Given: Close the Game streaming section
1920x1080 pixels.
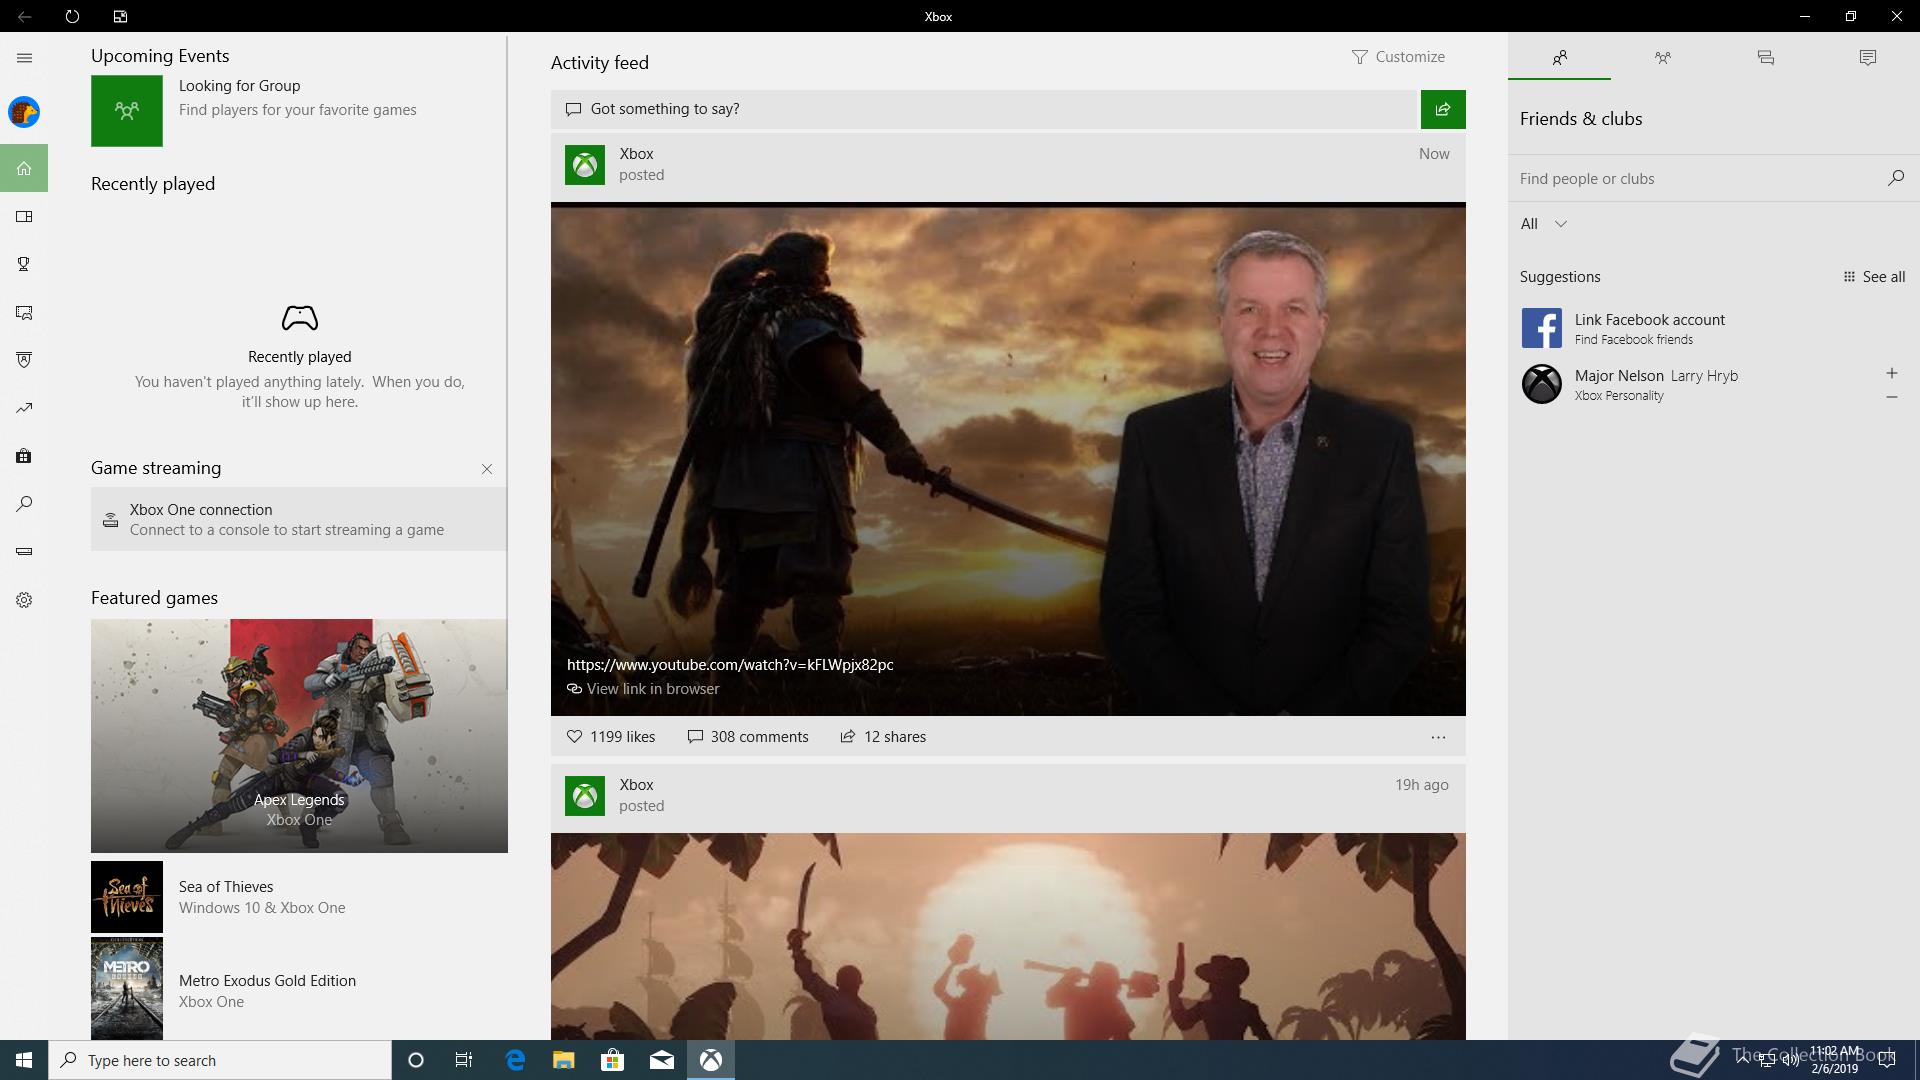Looking at the screenshot, I should (487, 469).
